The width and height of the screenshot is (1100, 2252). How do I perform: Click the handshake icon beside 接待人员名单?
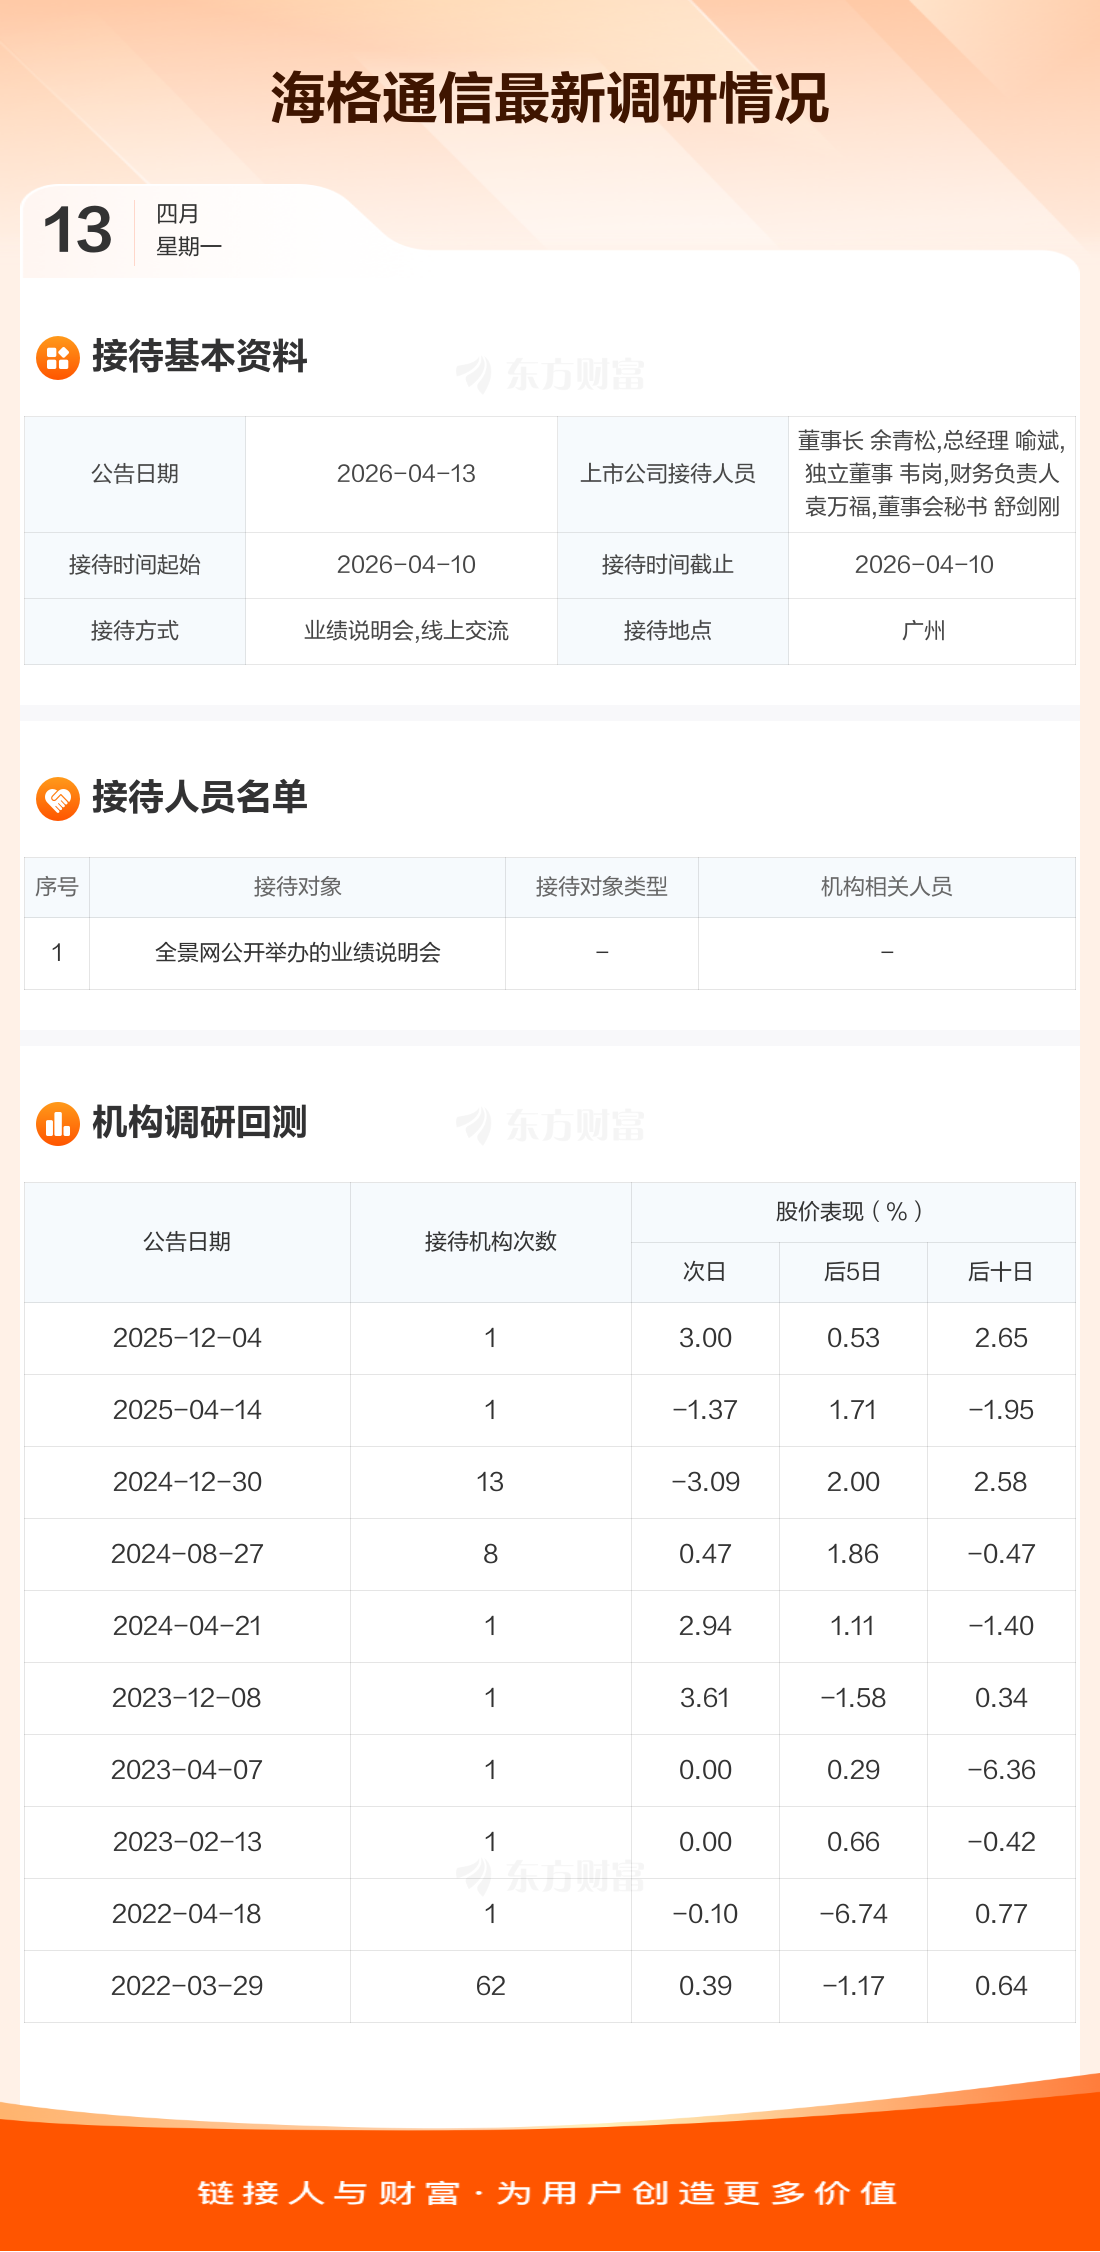coord(58,799)
